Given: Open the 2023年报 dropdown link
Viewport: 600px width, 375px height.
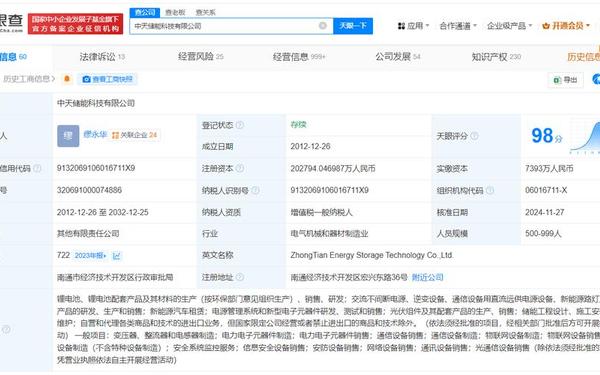Looking at the screenshot, I should 90,256.
